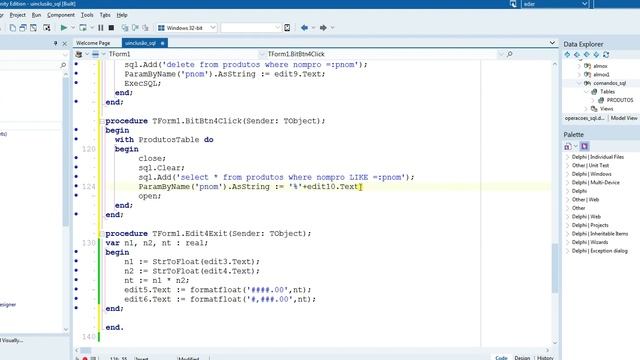This screenshot has width=640, height=360.
Task: Click Run Without Debugging icon
Action: 83,28
